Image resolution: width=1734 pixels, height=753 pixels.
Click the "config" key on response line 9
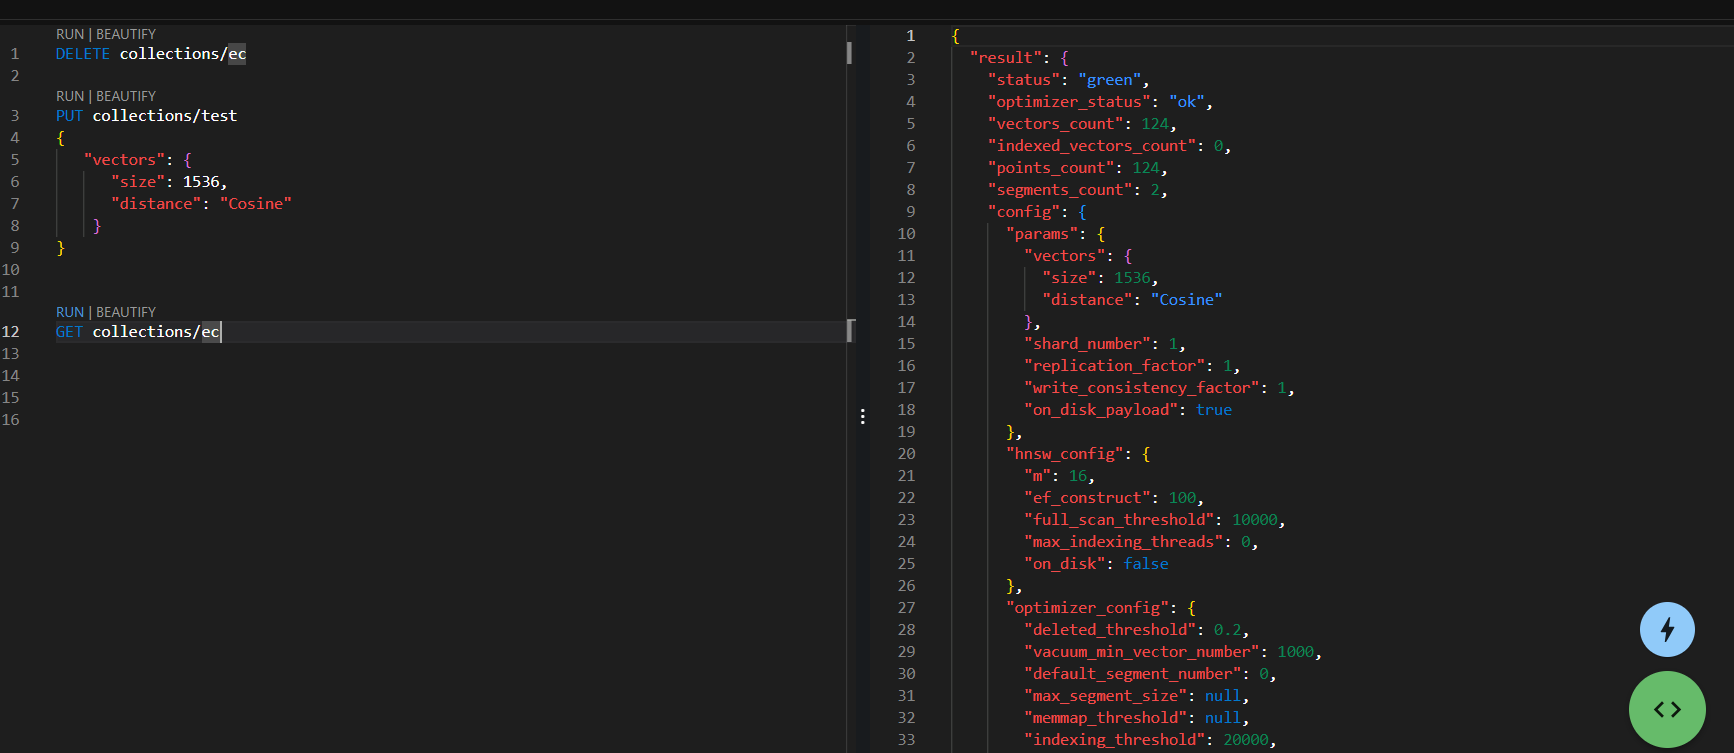coord(1024,212)
